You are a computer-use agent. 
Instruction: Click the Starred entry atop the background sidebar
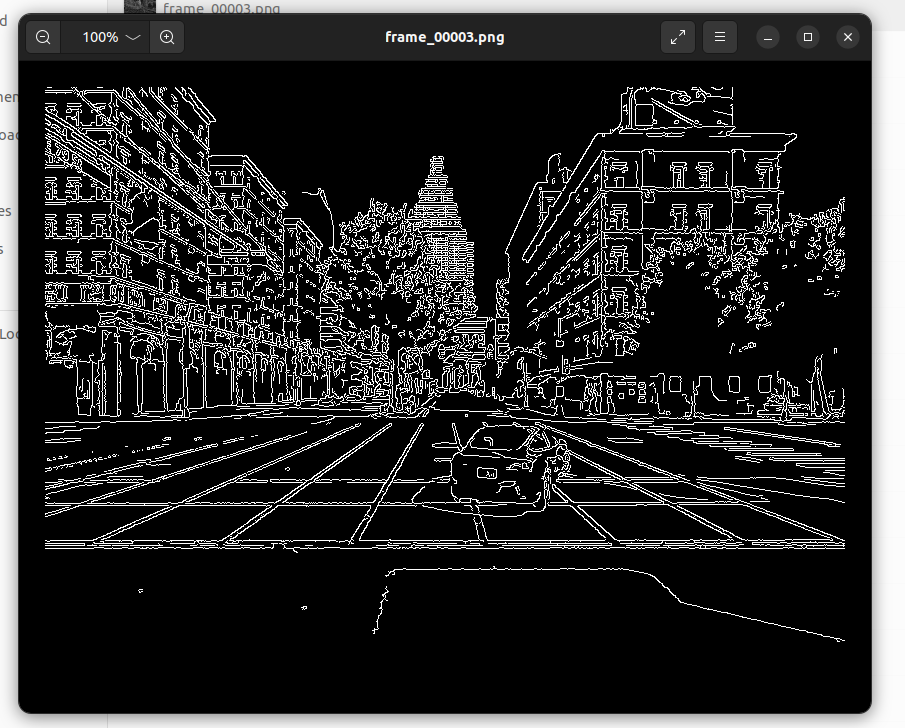[5, 21]
